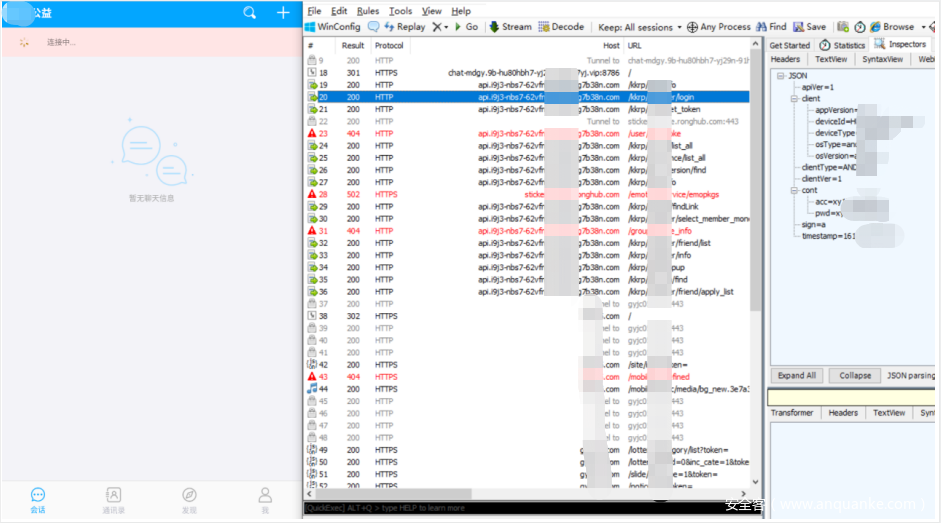Open the 我 profile icon
Screen dimensions: 941x523
pyautogui.click(x=265, y=495)
